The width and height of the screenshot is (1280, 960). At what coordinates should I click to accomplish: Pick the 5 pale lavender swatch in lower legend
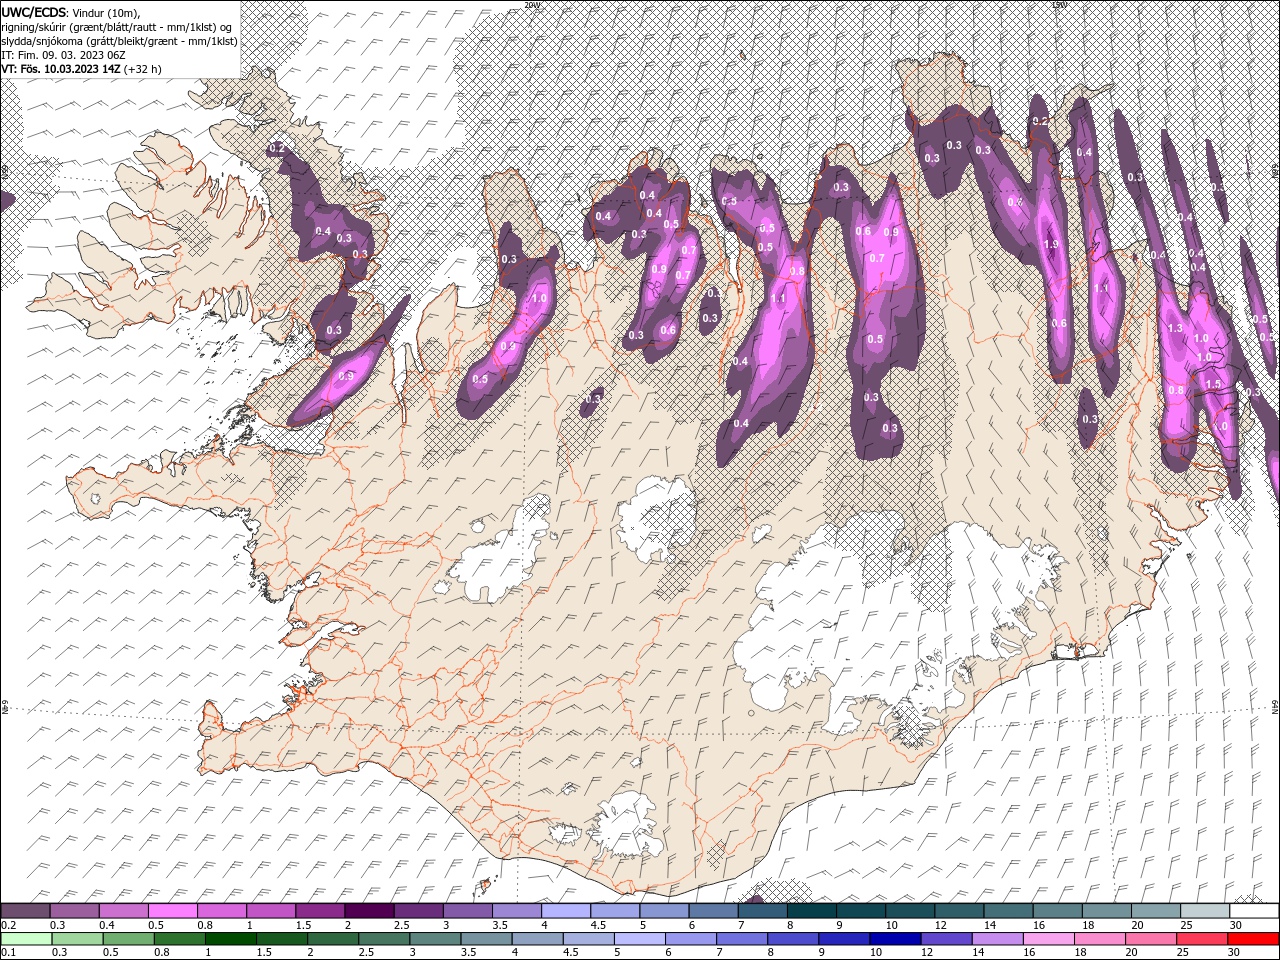[x=640, y=938]
